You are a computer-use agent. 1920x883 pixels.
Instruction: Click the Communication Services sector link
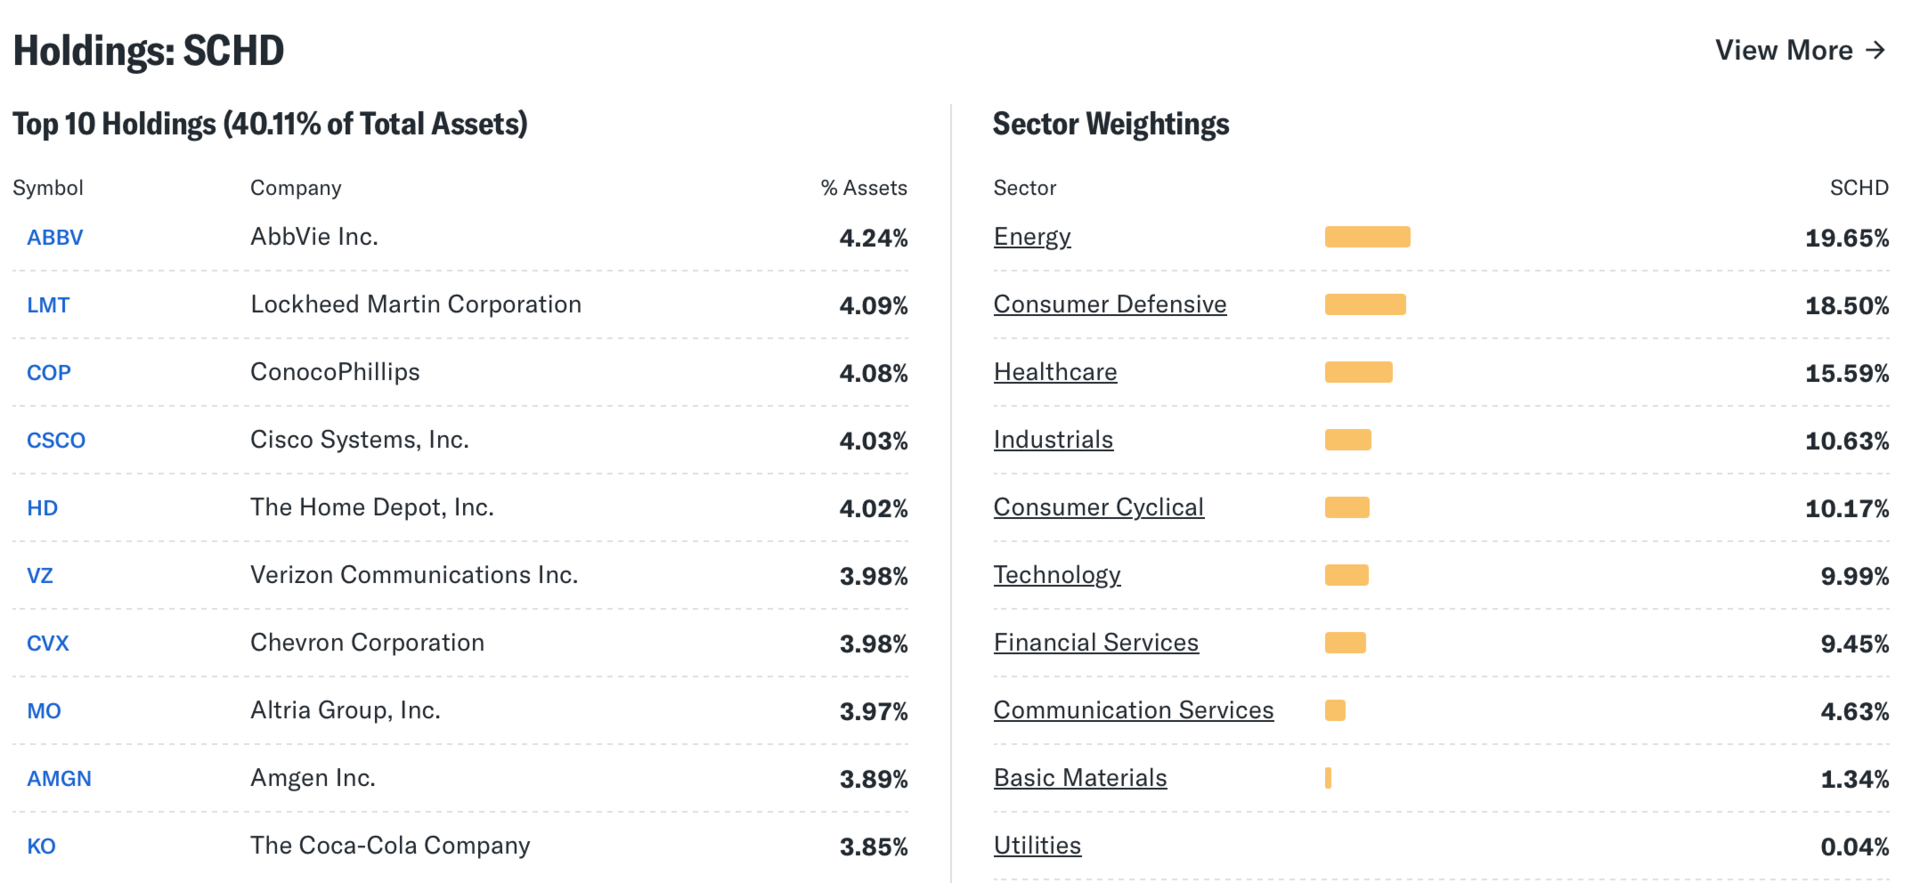(x=1133, y=710)
